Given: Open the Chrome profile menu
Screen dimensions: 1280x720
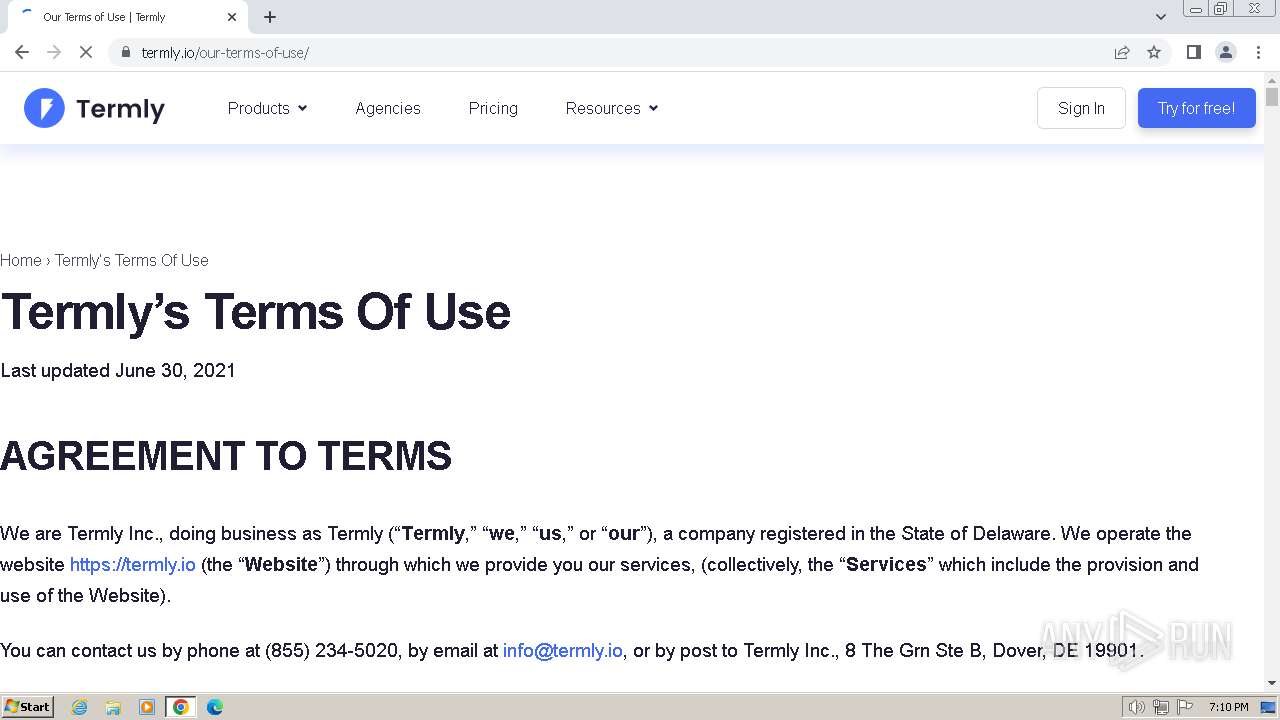Looking at the screenshot, I should [x=1226, y=52].
